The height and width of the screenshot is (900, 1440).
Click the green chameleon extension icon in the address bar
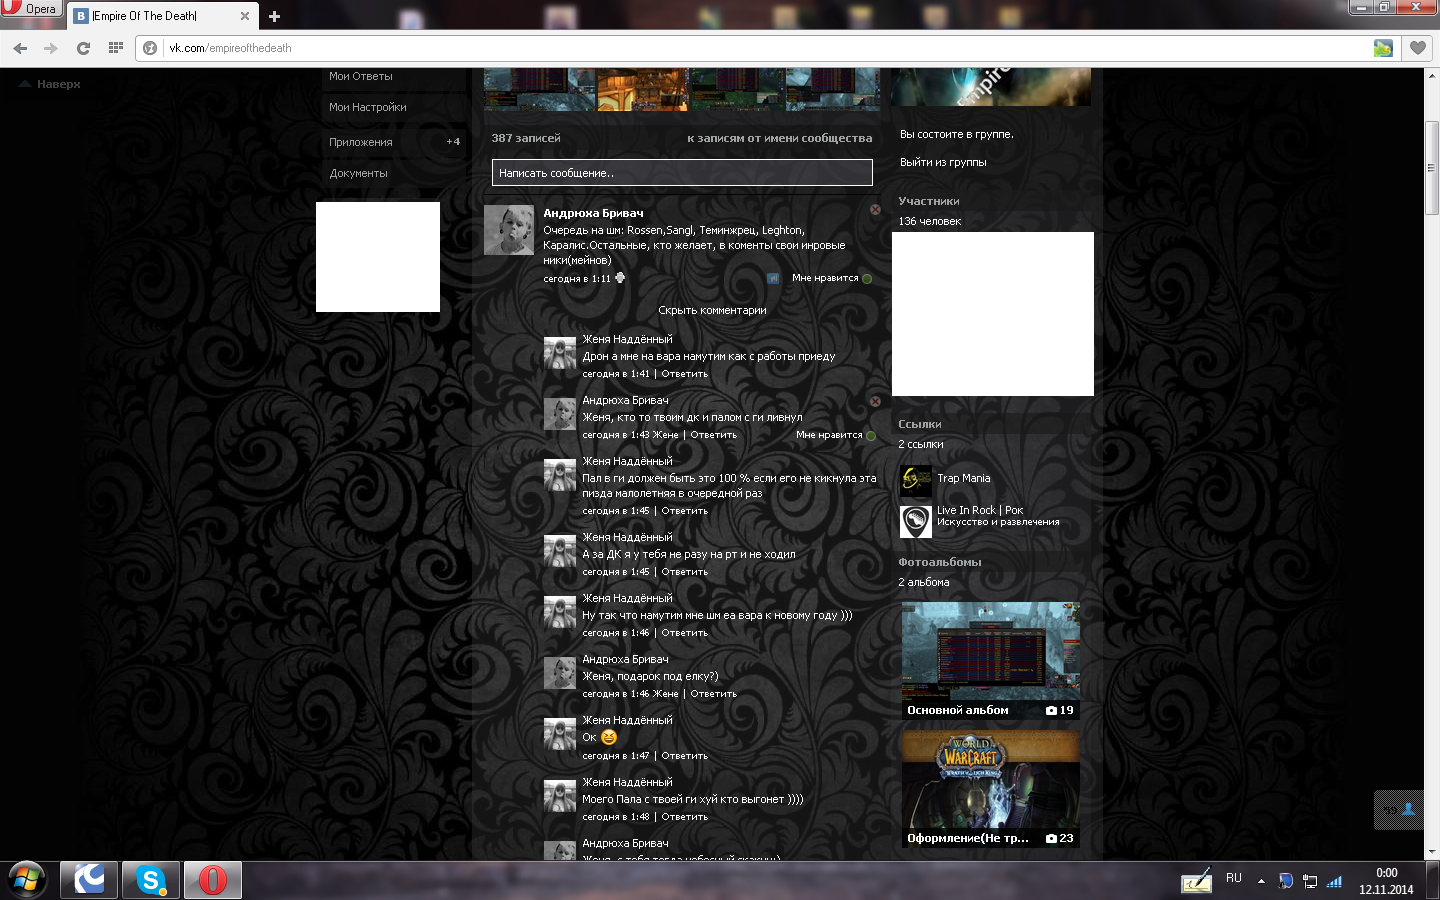[x=1383, y=48]
